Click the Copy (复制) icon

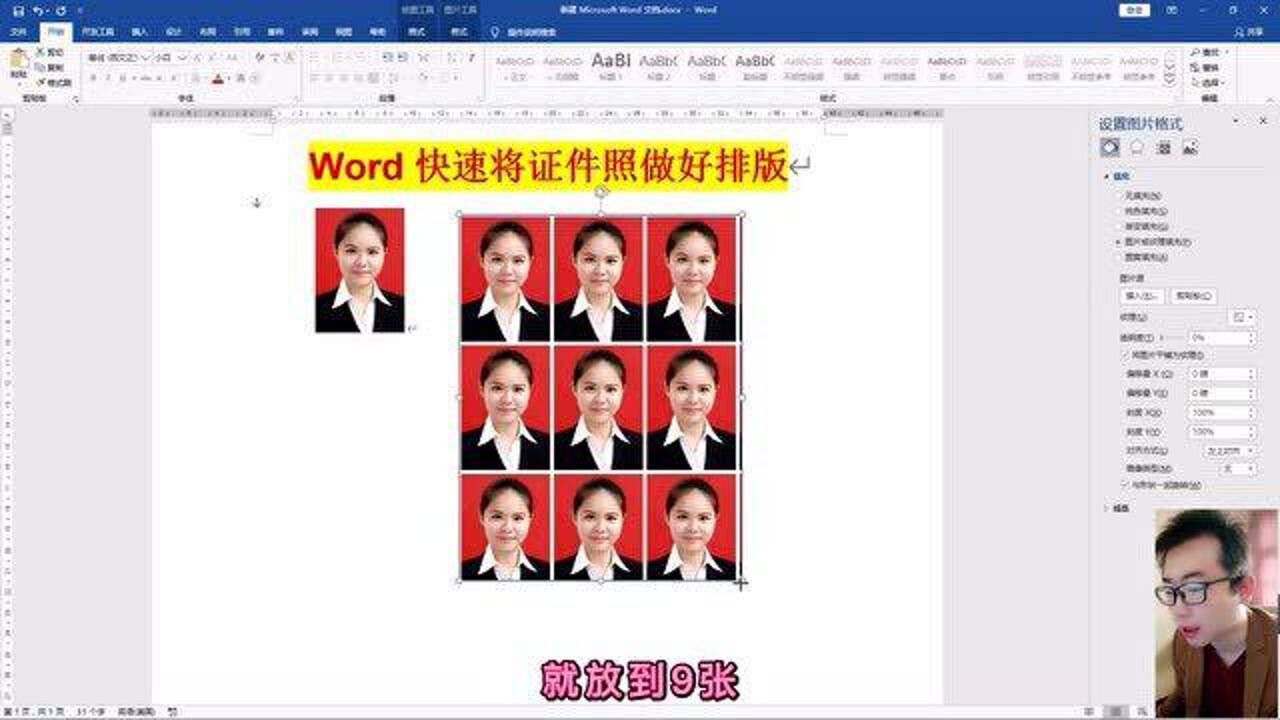(40, 67)
